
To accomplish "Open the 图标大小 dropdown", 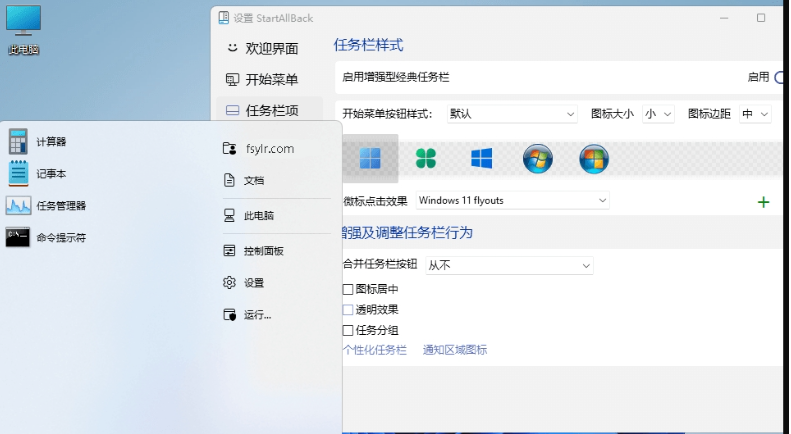I will (658, 114).
